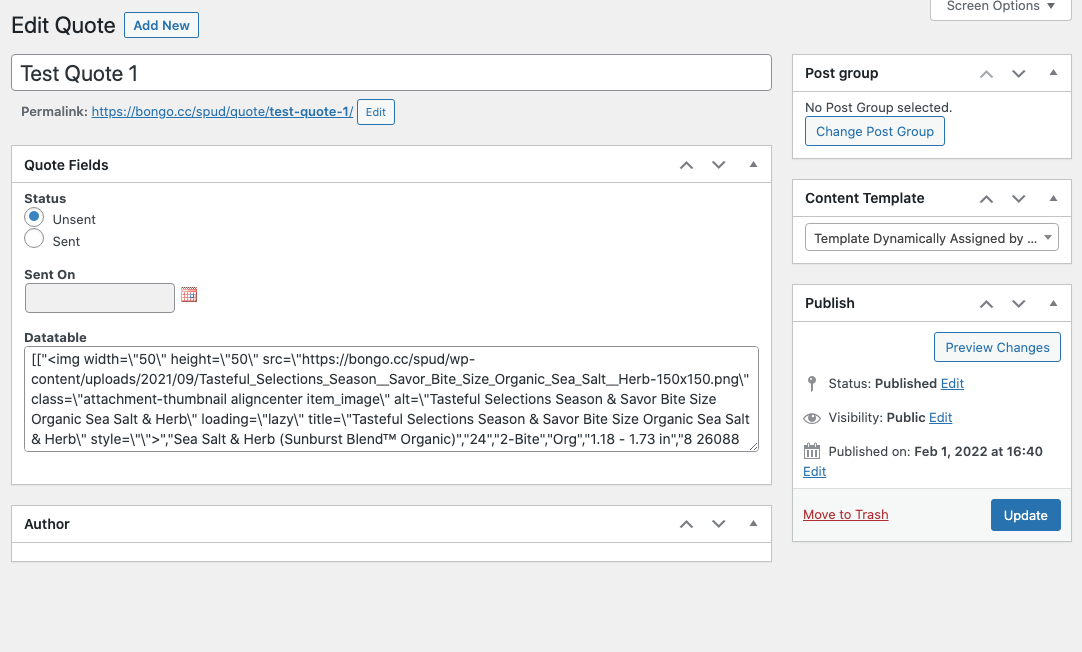
Task: Click the visibility eye icon
Action: tap(812, 418)
